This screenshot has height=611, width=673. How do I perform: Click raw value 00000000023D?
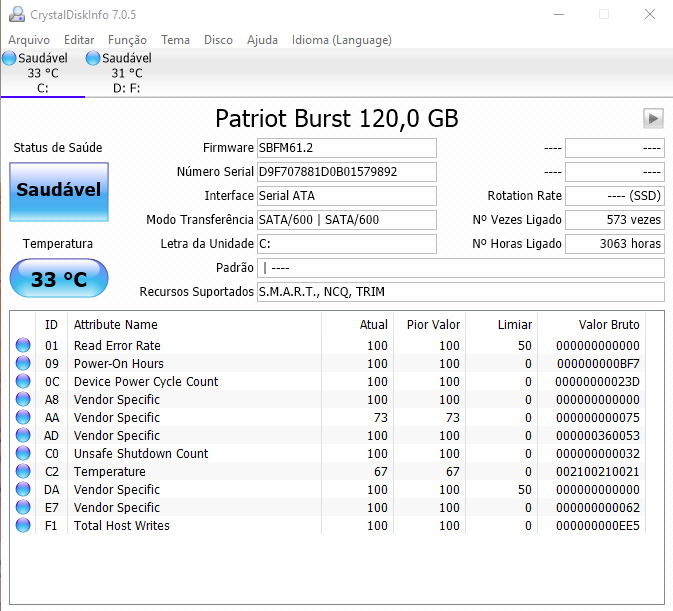(x=597, y=381)
